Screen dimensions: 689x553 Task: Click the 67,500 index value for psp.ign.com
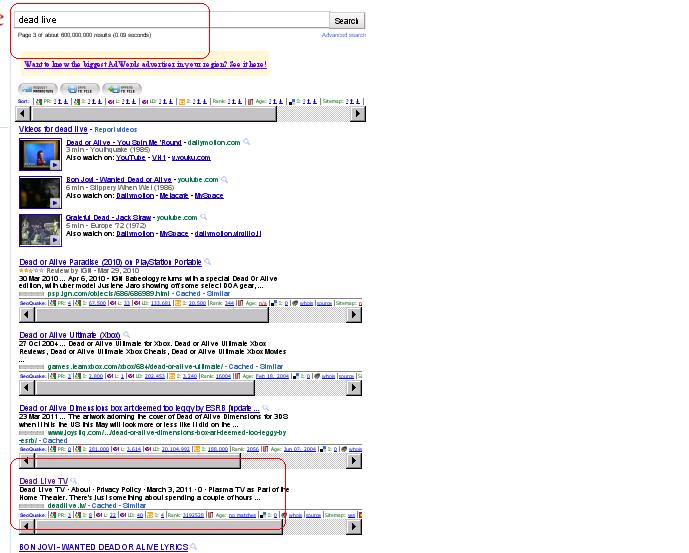coord(97,303)
